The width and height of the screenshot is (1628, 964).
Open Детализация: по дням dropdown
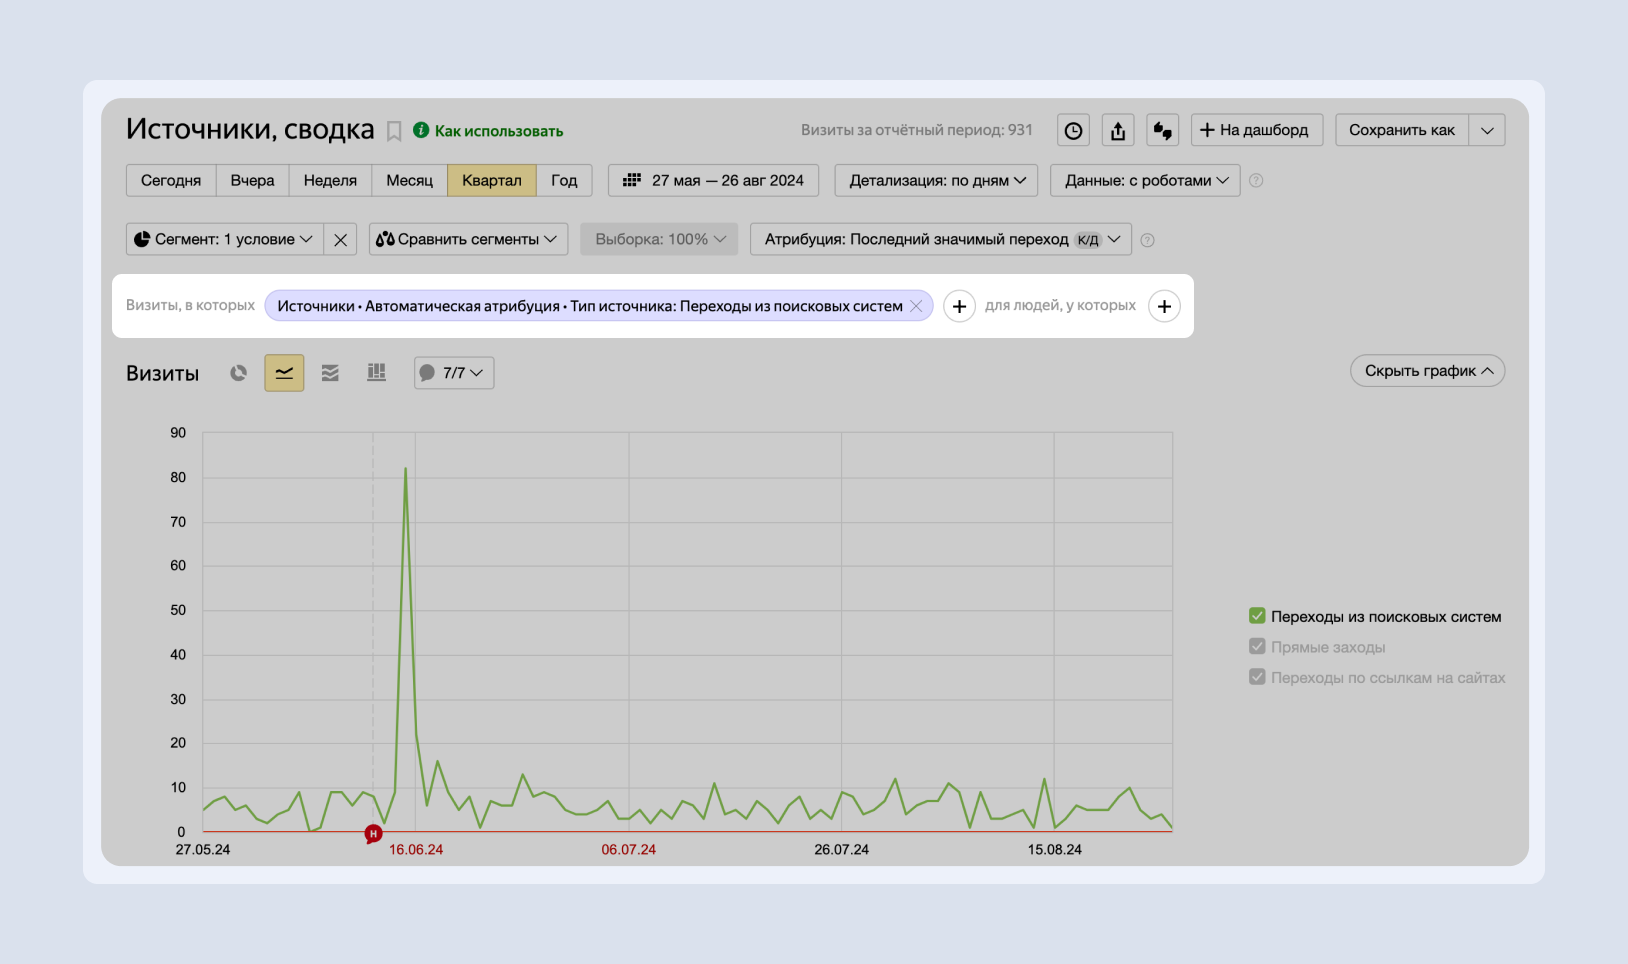(936, 180)
